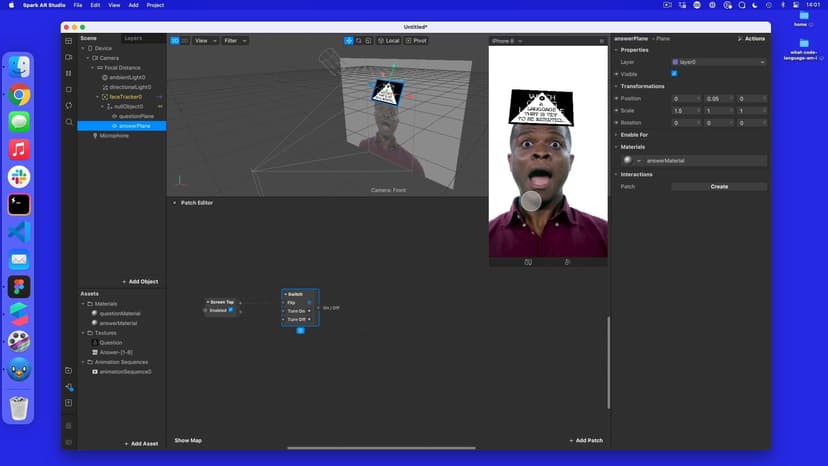The height and width of the screenshot is (466, 828).
Task: Click the rotate device icon below preview
Action: tap(568, 262)
